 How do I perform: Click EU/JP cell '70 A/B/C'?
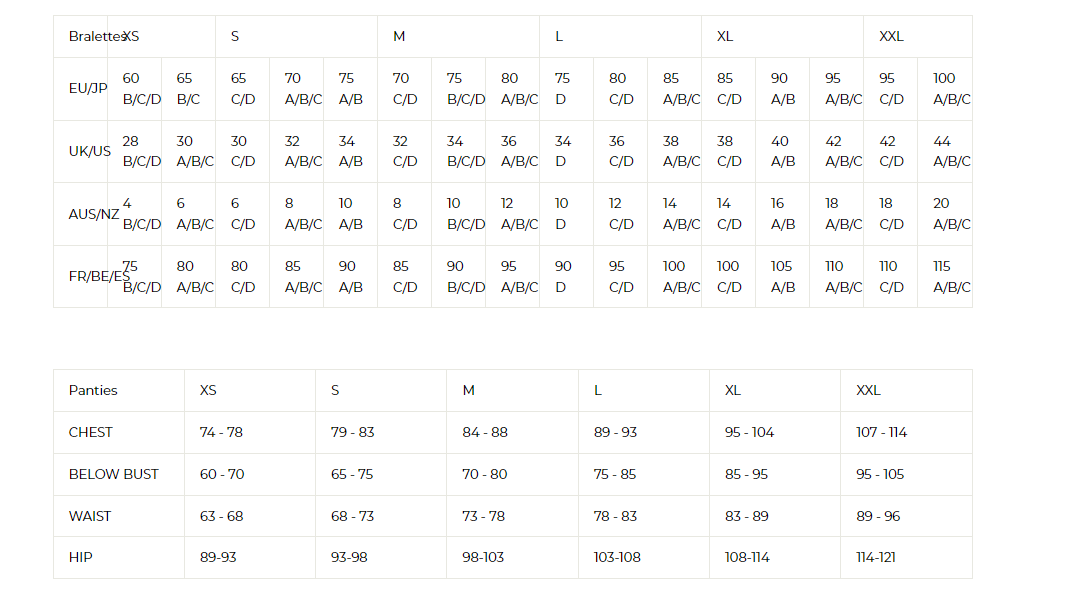[297, 89]
